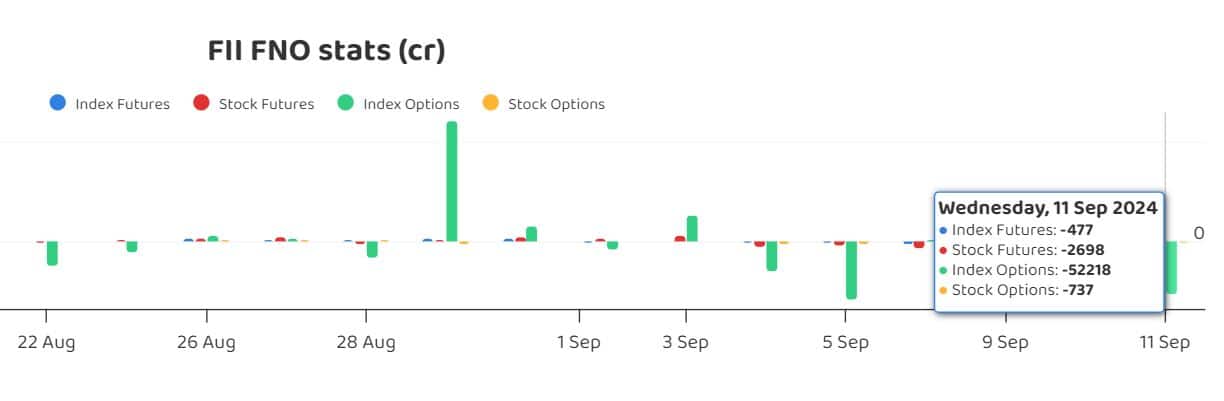Click the 11 Sep axis label
The image size is (1224, 401).
click(1165, 342)
